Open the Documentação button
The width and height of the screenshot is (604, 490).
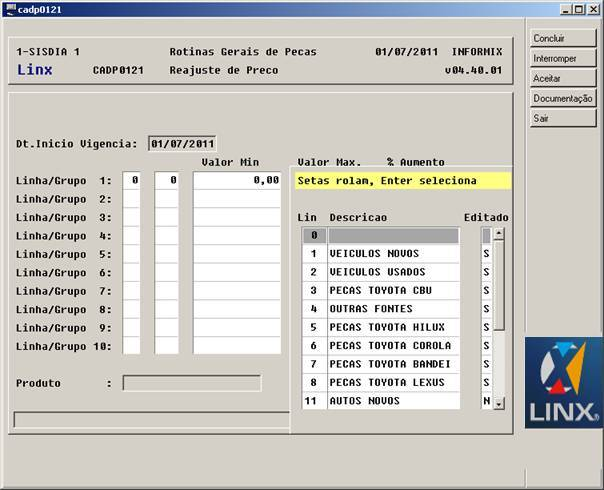[563, 98]
